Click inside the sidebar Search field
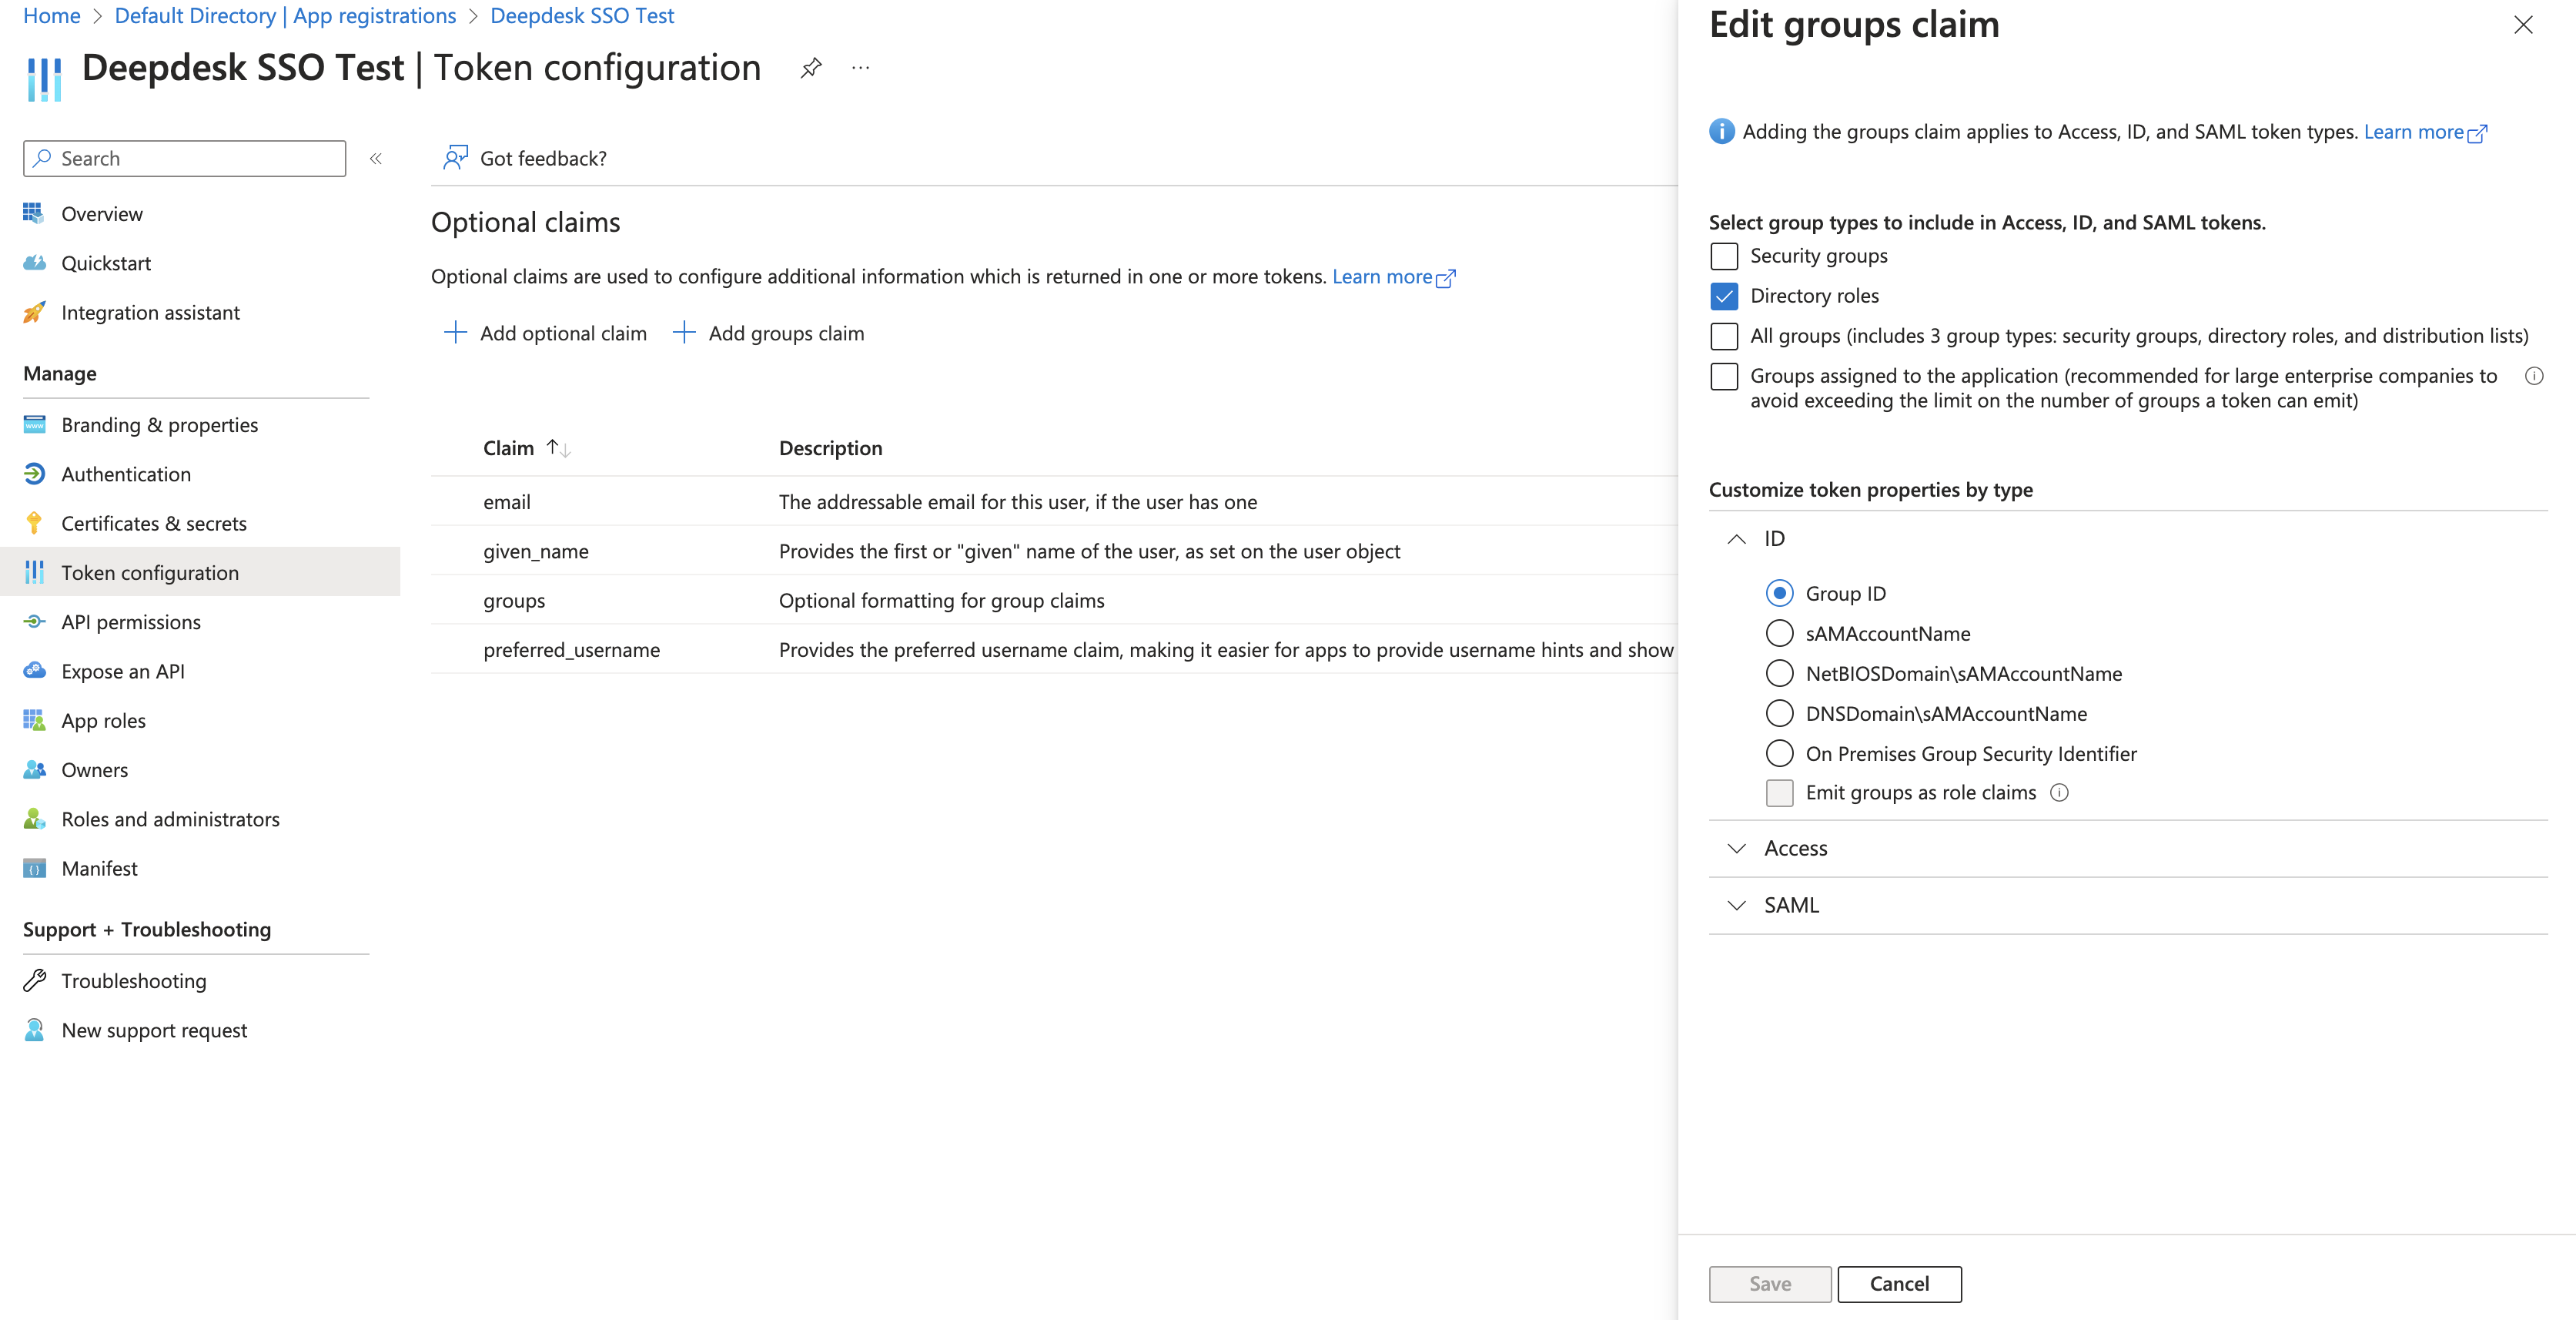 pos(185,158)
